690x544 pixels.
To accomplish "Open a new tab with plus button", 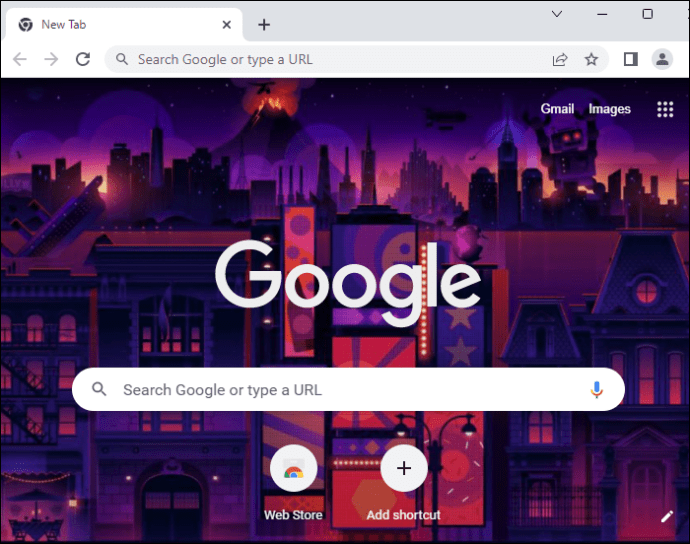I will pos(264,25).
